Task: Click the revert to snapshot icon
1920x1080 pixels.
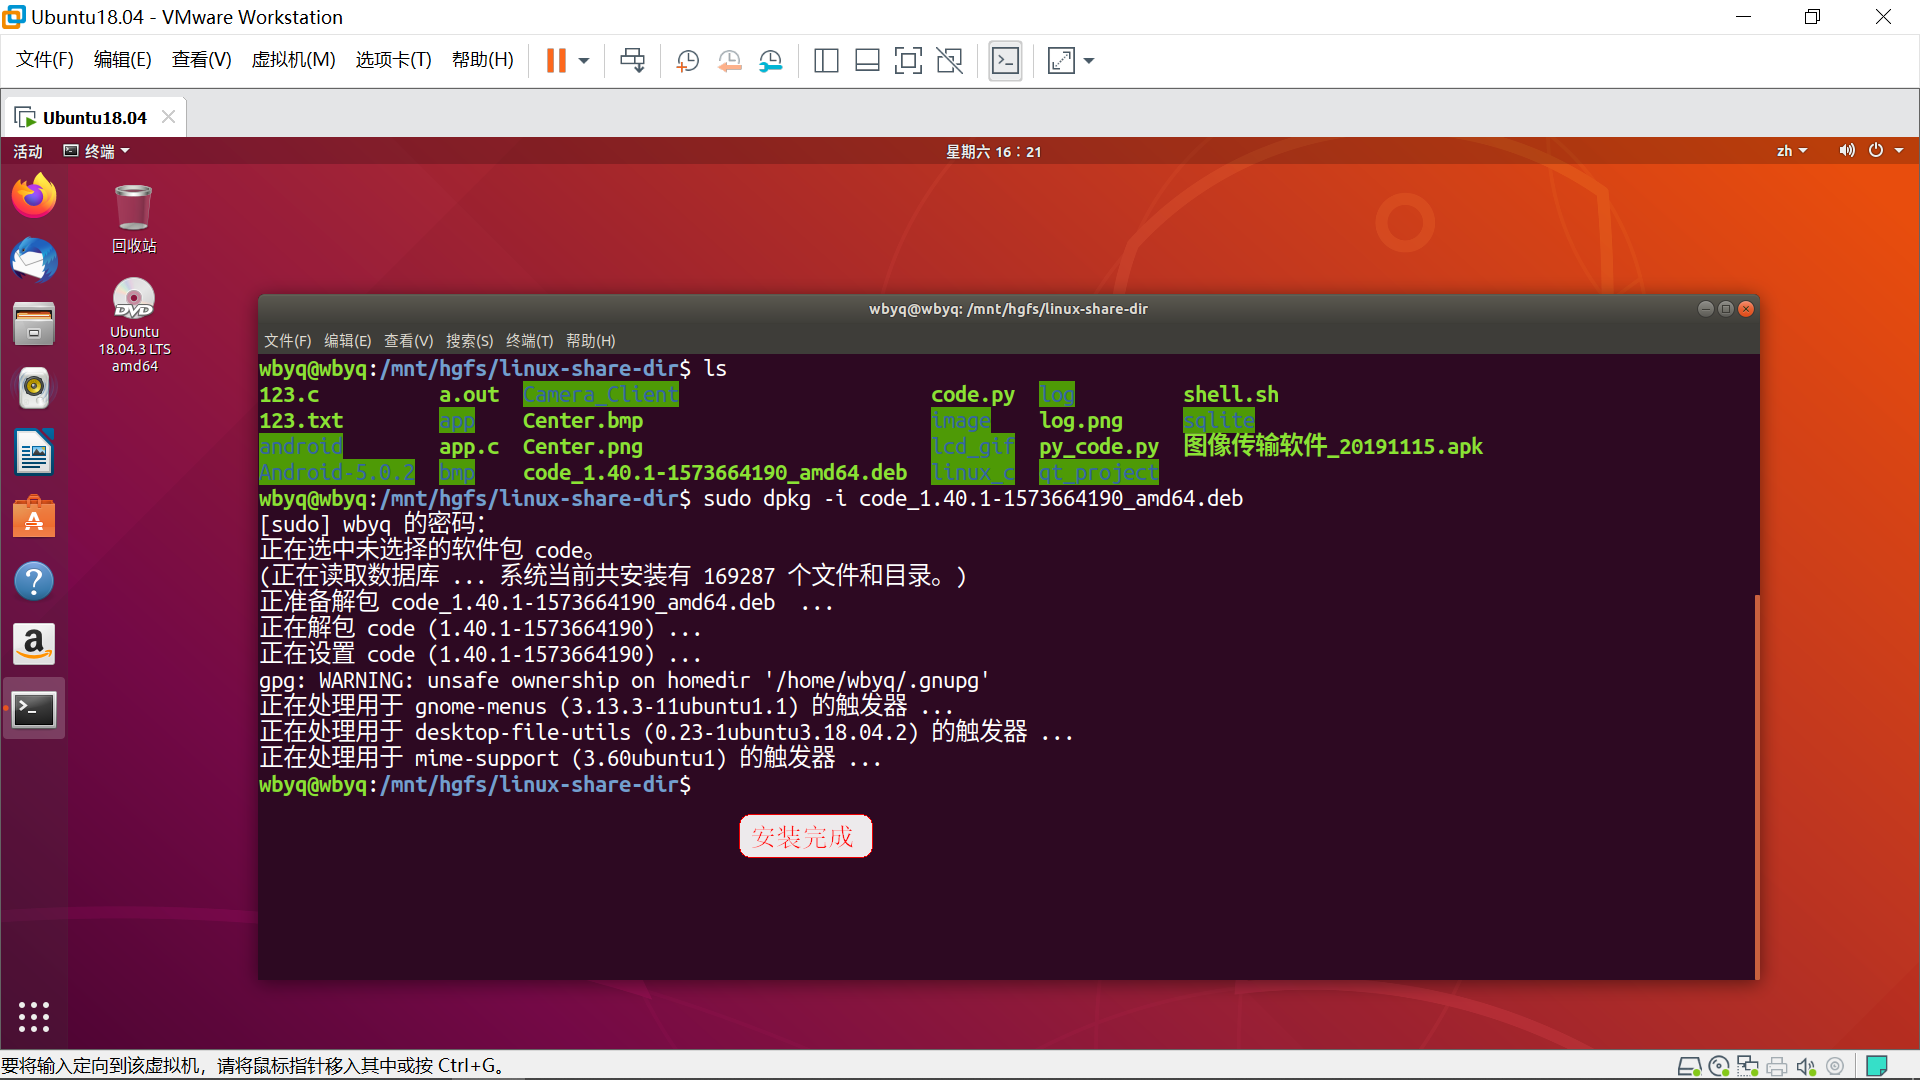Action: pos(729,61)
